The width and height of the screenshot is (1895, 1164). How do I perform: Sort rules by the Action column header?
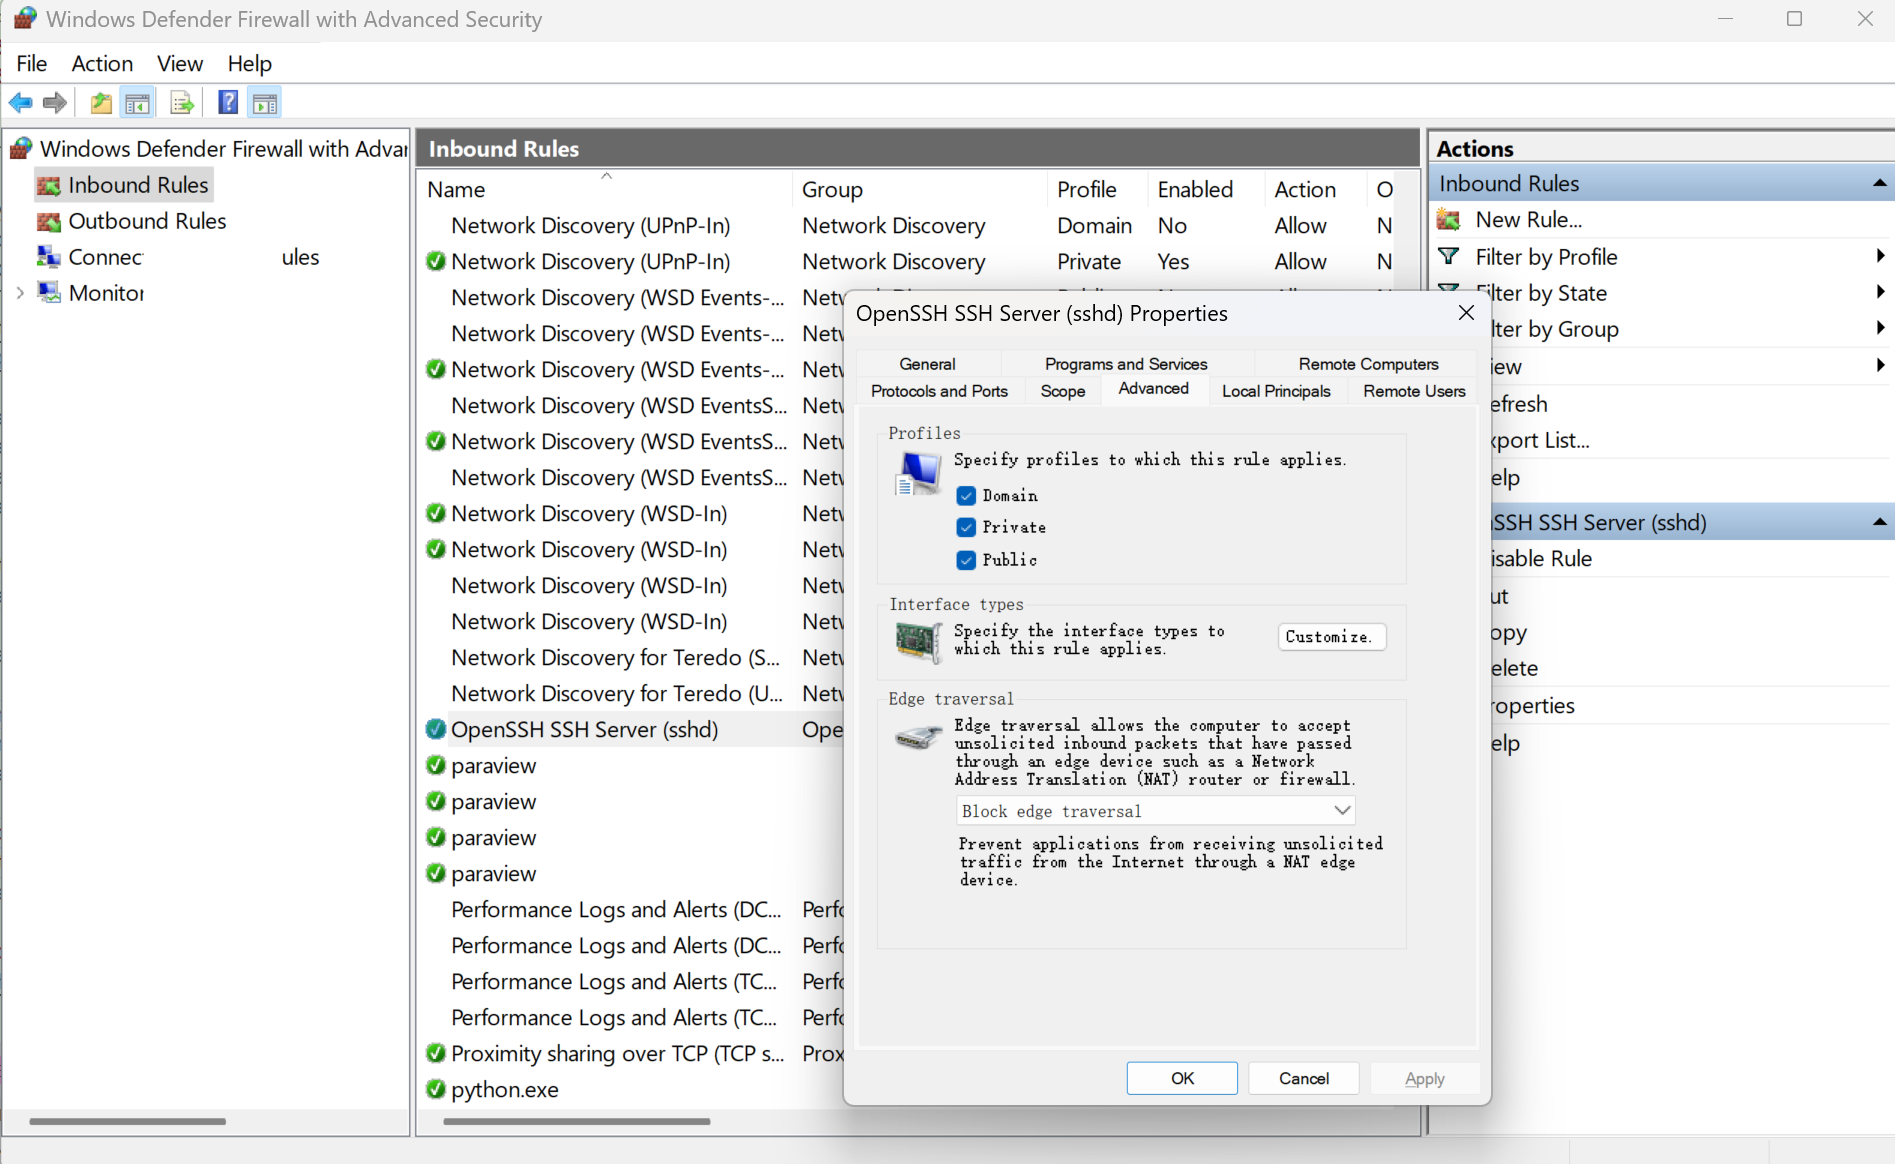tap(1315, 189)
